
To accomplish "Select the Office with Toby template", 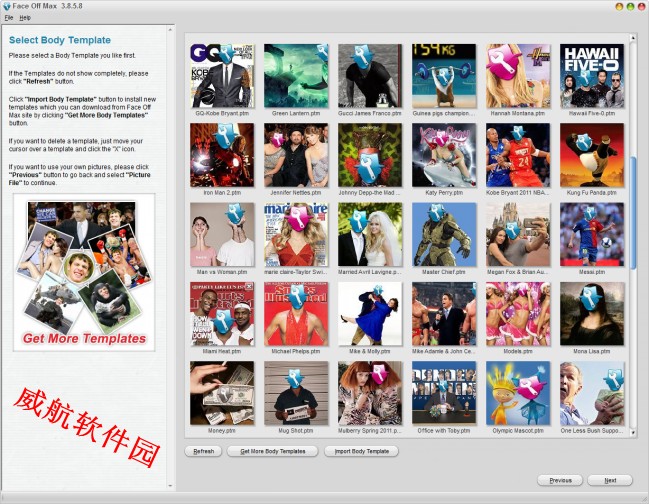I will click(444, 393).
